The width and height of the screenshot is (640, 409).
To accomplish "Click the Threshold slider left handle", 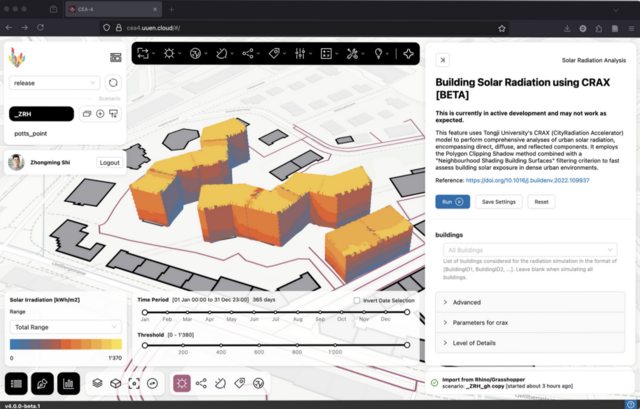I will 144,345.
